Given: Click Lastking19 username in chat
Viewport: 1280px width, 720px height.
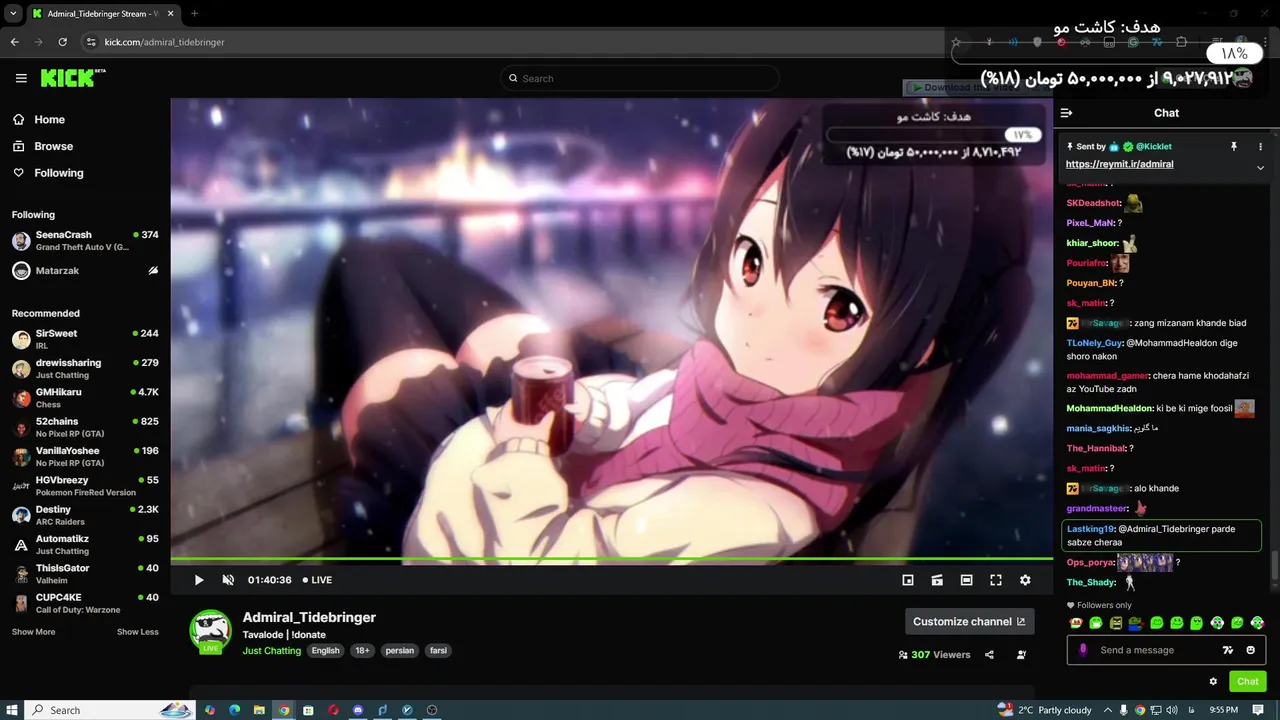Looking at the screenshot, I should (x=1090, y=529).
